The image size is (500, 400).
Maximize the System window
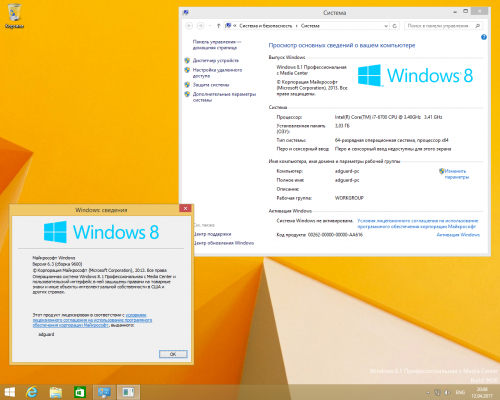(466, 11)
